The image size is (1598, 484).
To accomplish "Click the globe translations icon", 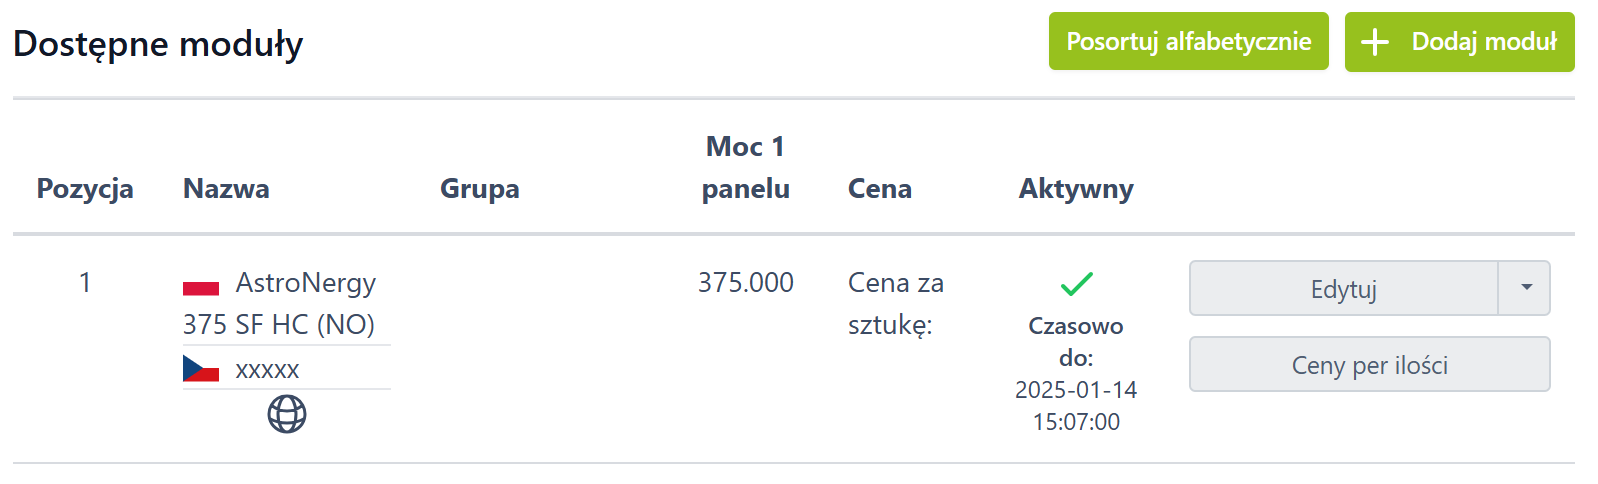I will (x=287, y=414).
